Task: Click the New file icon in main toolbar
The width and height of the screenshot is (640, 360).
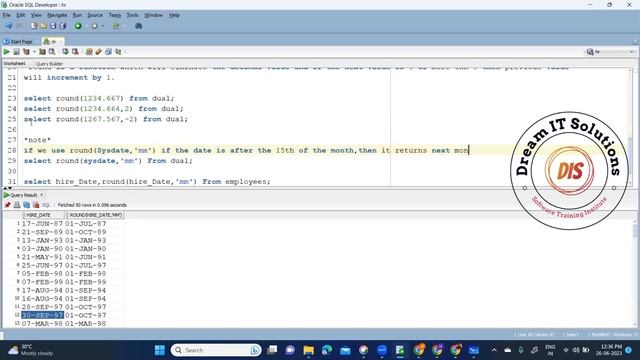Action: 34,26
